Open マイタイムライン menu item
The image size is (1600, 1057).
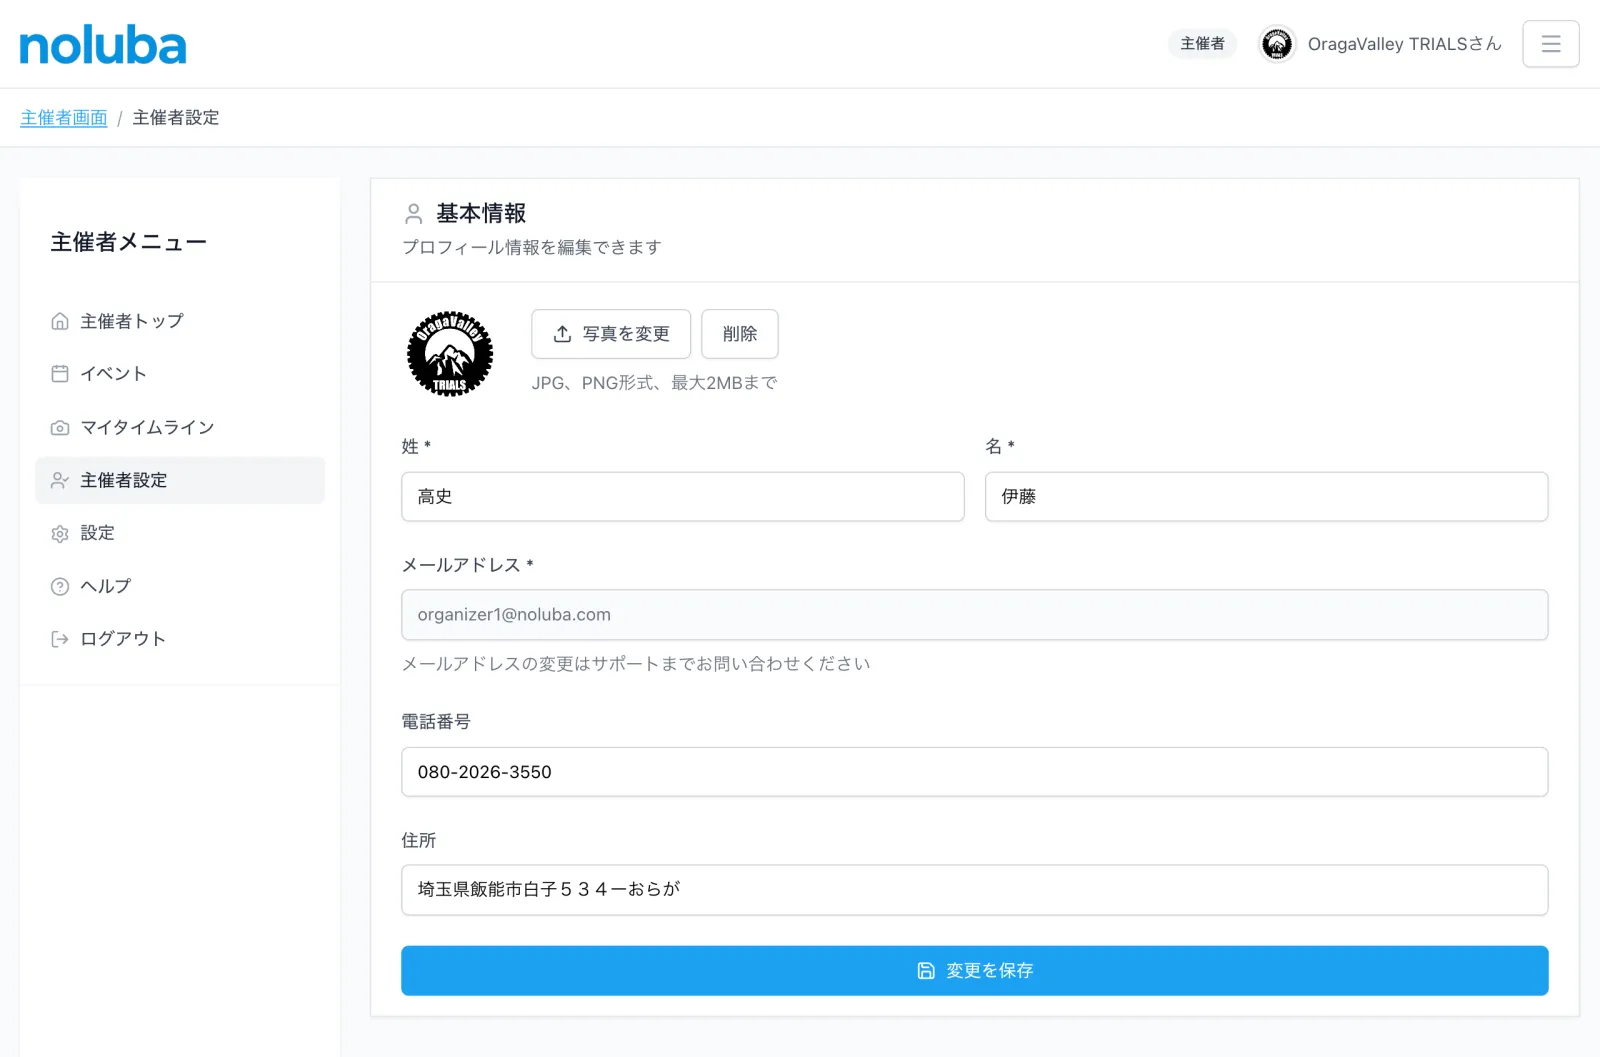pyautogui.click(x=180, y=427)
